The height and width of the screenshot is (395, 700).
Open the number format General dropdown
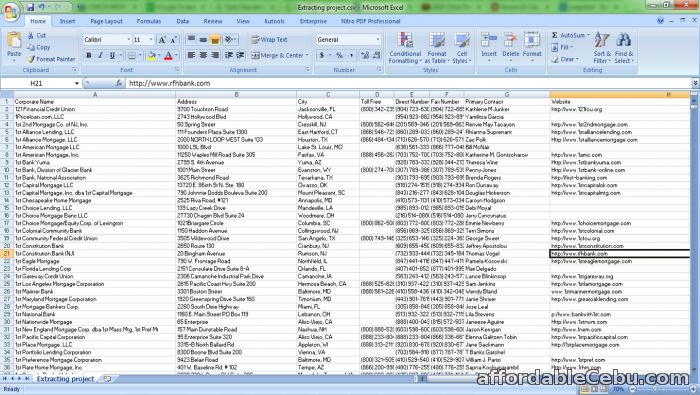click(x=378, y=40)
